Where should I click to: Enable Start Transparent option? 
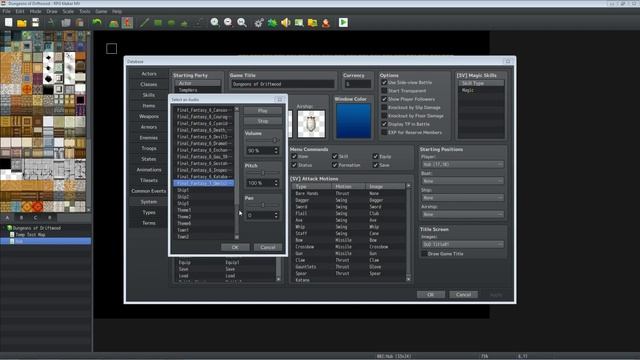pos(384,91)
